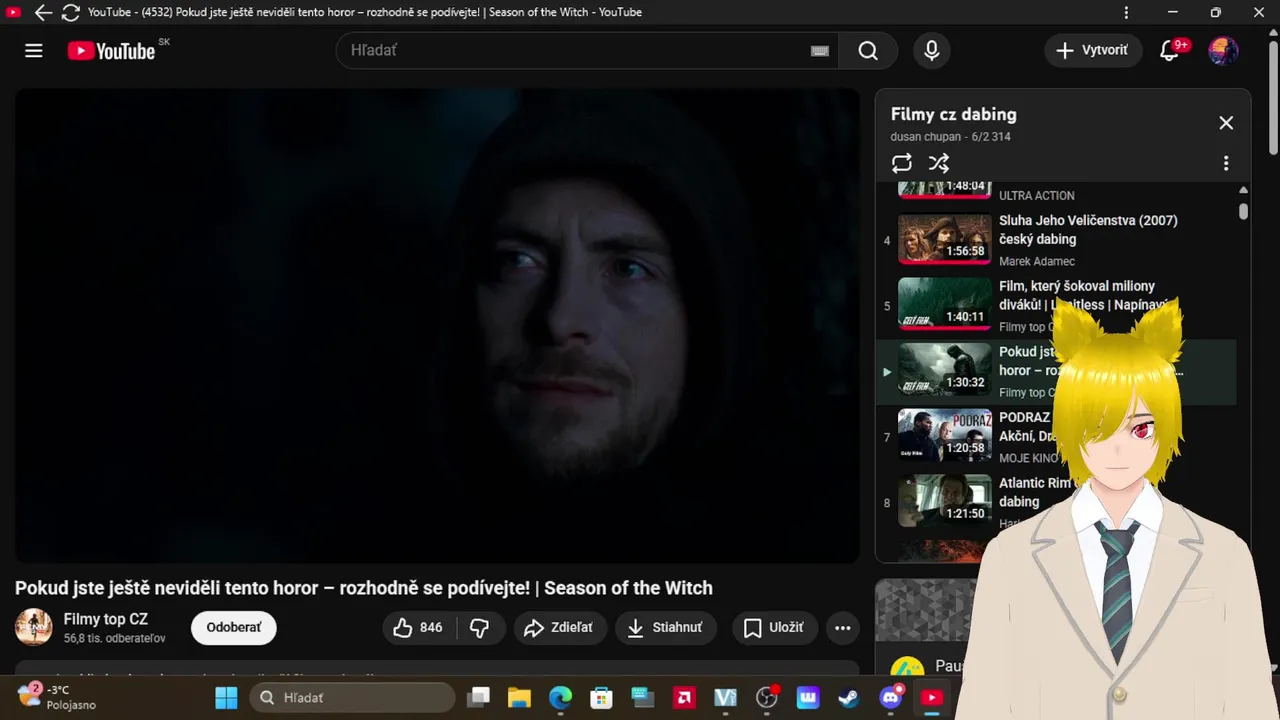Open the Atlantic Rim 1:21:50 thumbnail

pyautogui.click(x=944, y=501)
